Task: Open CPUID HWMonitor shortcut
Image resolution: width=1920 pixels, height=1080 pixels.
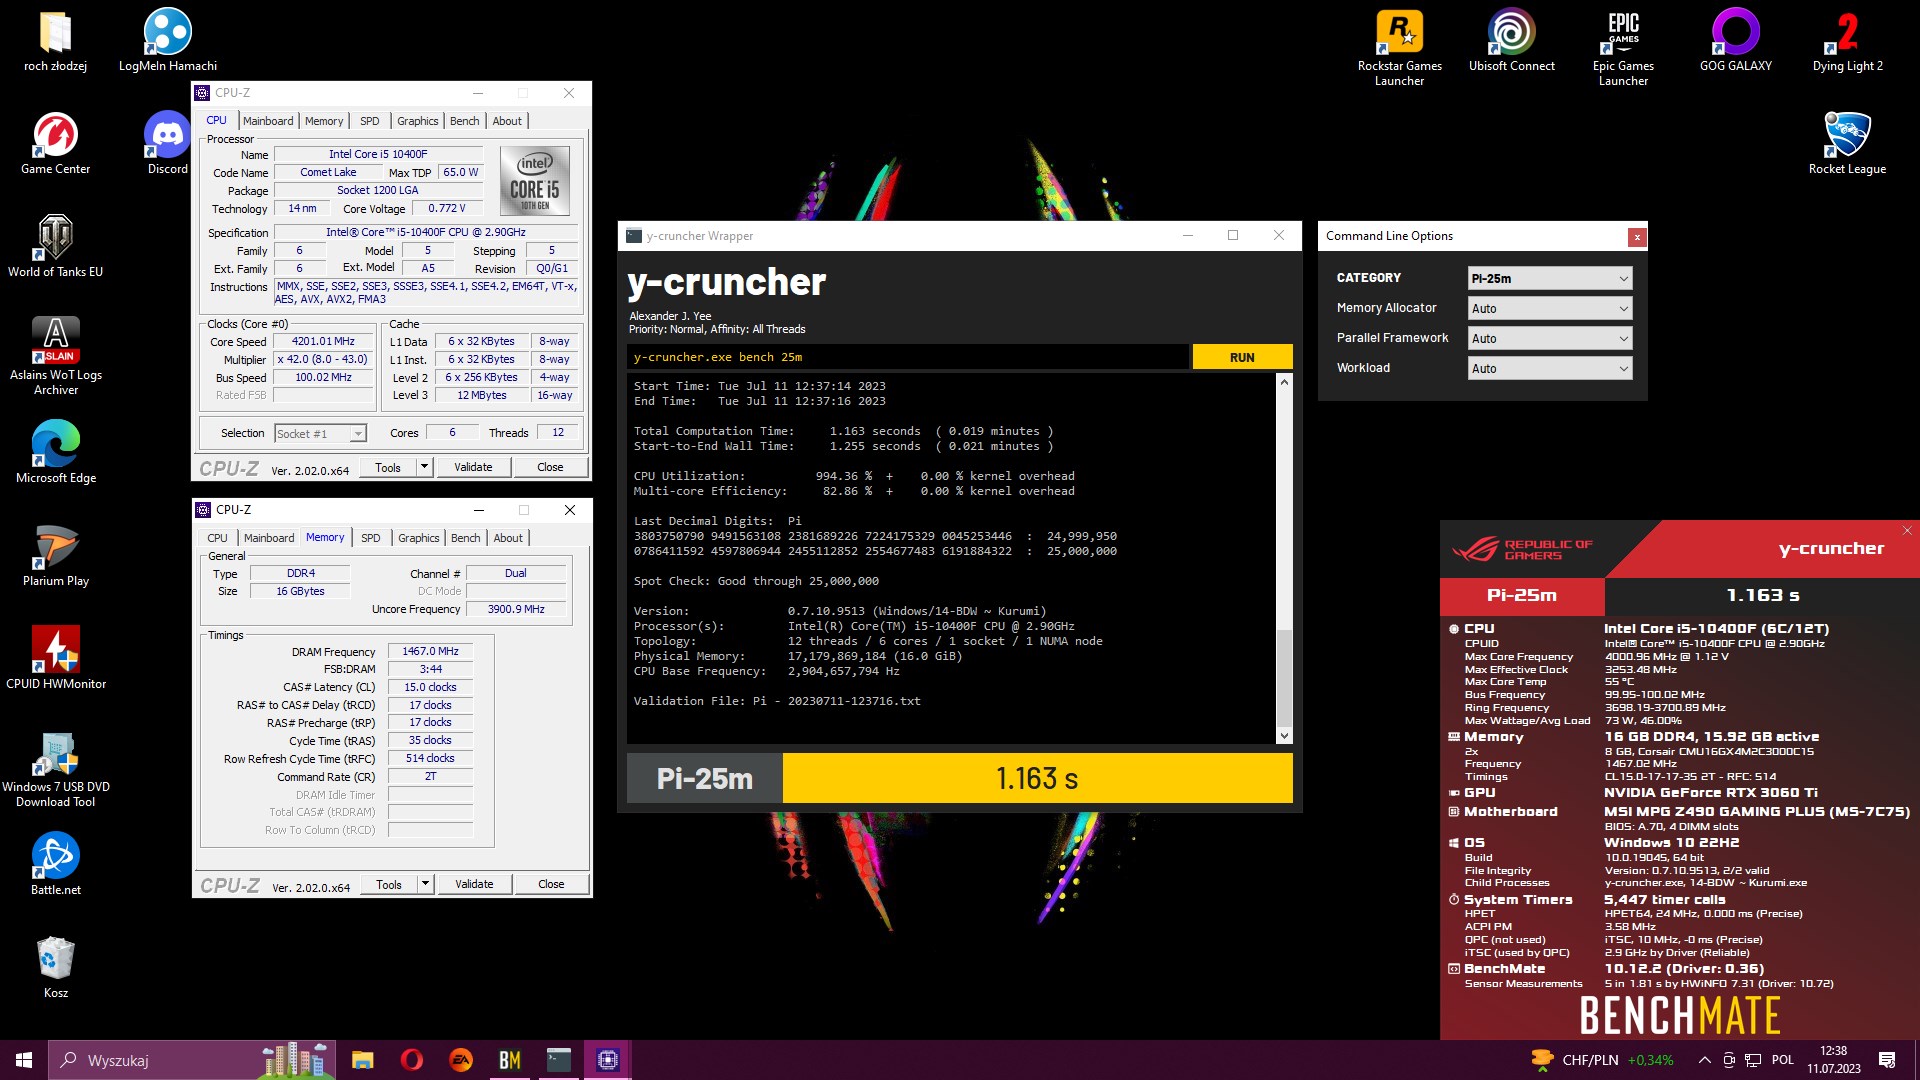Action: pos(55,658)
